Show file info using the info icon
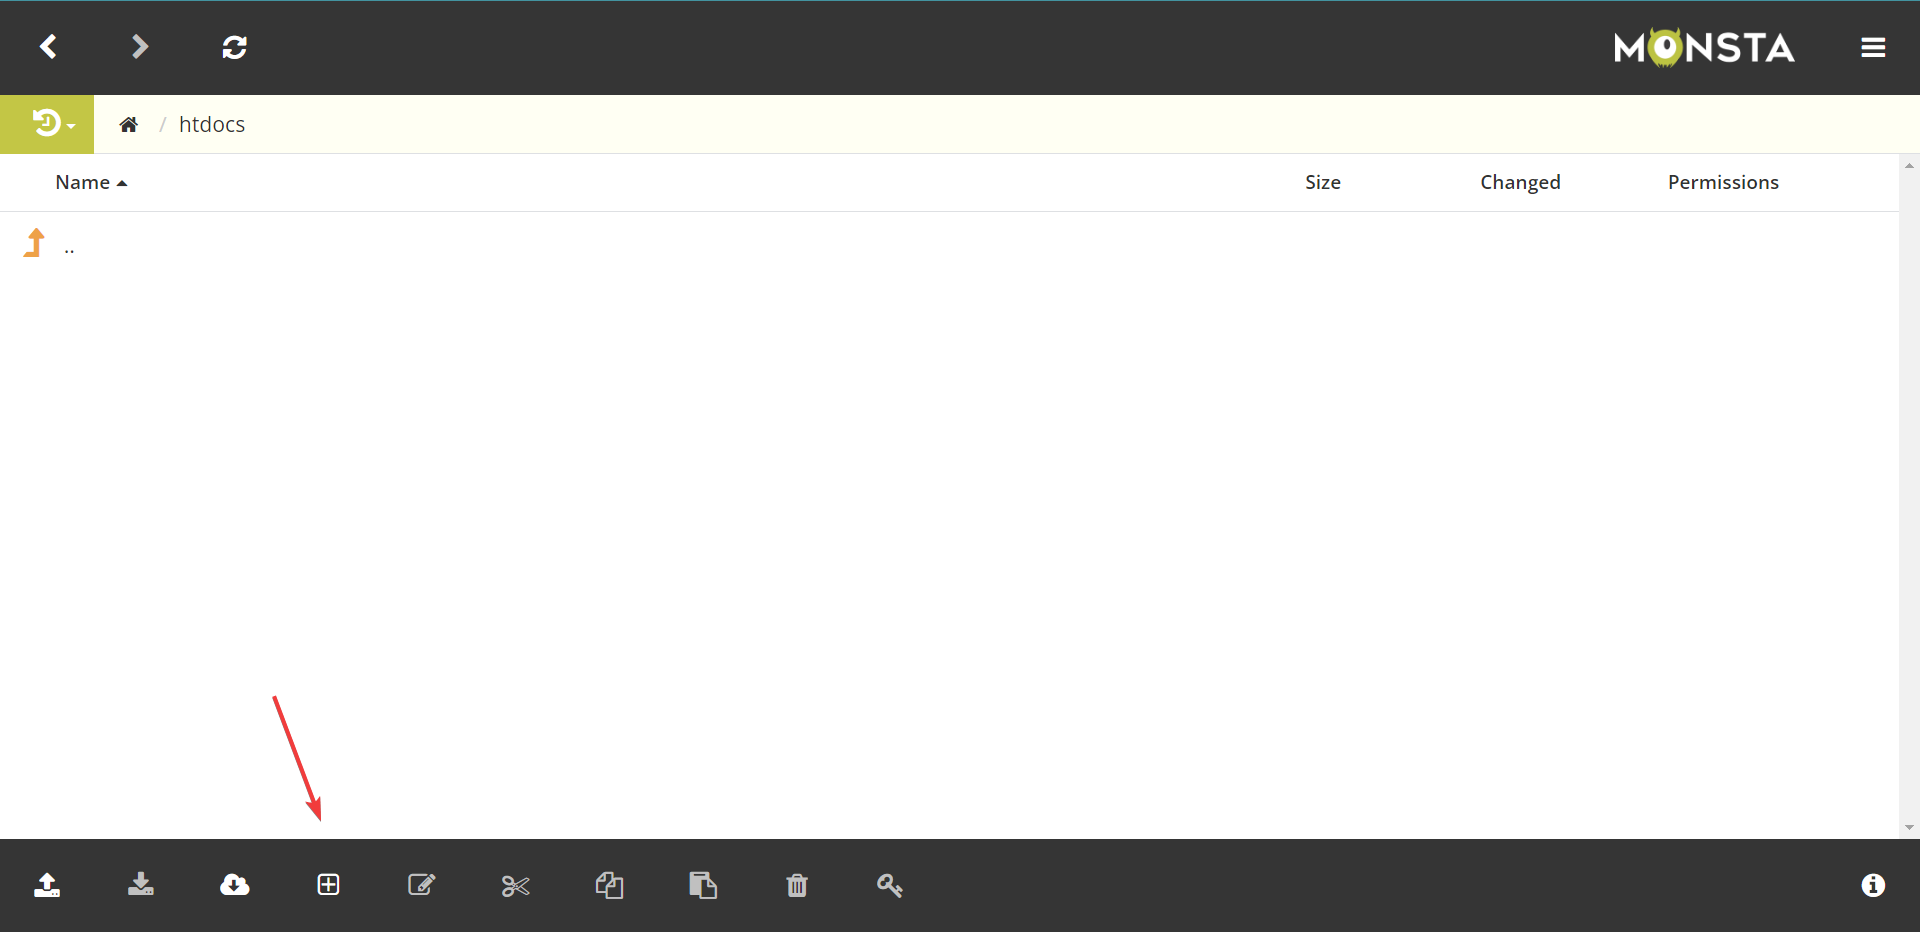The image size is (1920, 932). click(1873, 885)
